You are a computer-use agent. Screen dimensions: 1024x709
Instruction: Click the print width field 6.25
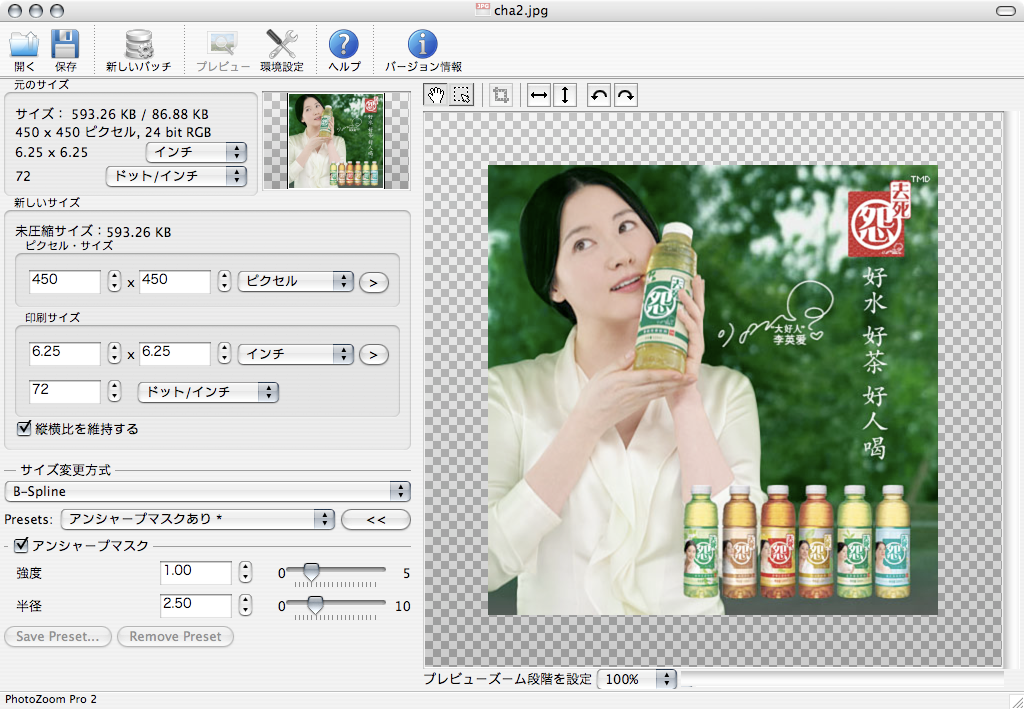(x=65, y=353)
